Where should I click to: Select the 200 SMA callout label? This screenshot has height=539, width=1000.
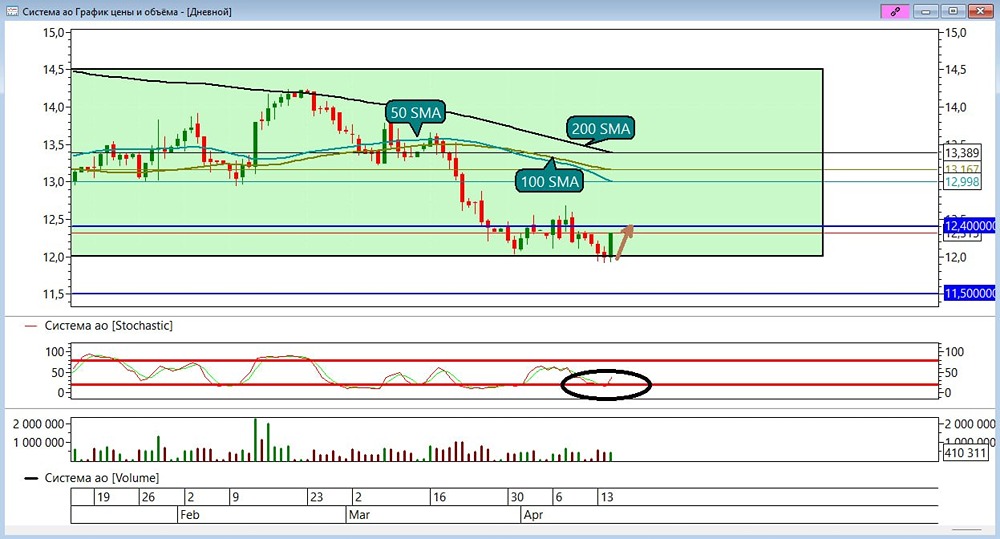(x=600, y=128)
